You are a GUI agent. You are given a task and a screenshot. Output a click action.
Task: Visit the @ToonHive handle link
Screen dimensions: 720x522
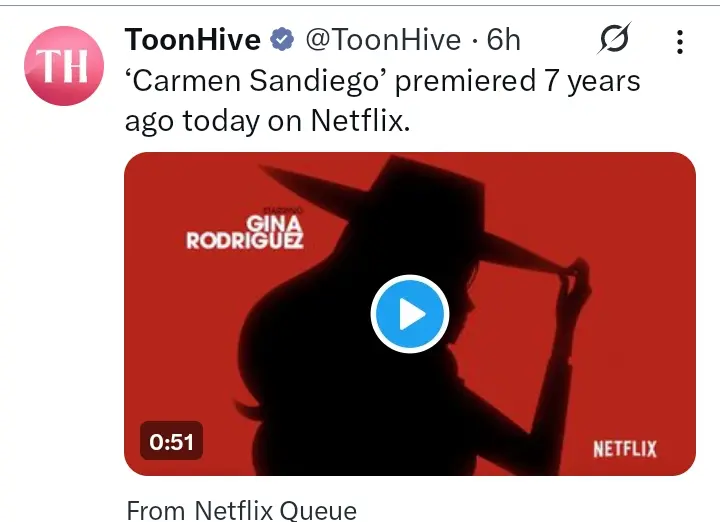(x=383, y=39)
